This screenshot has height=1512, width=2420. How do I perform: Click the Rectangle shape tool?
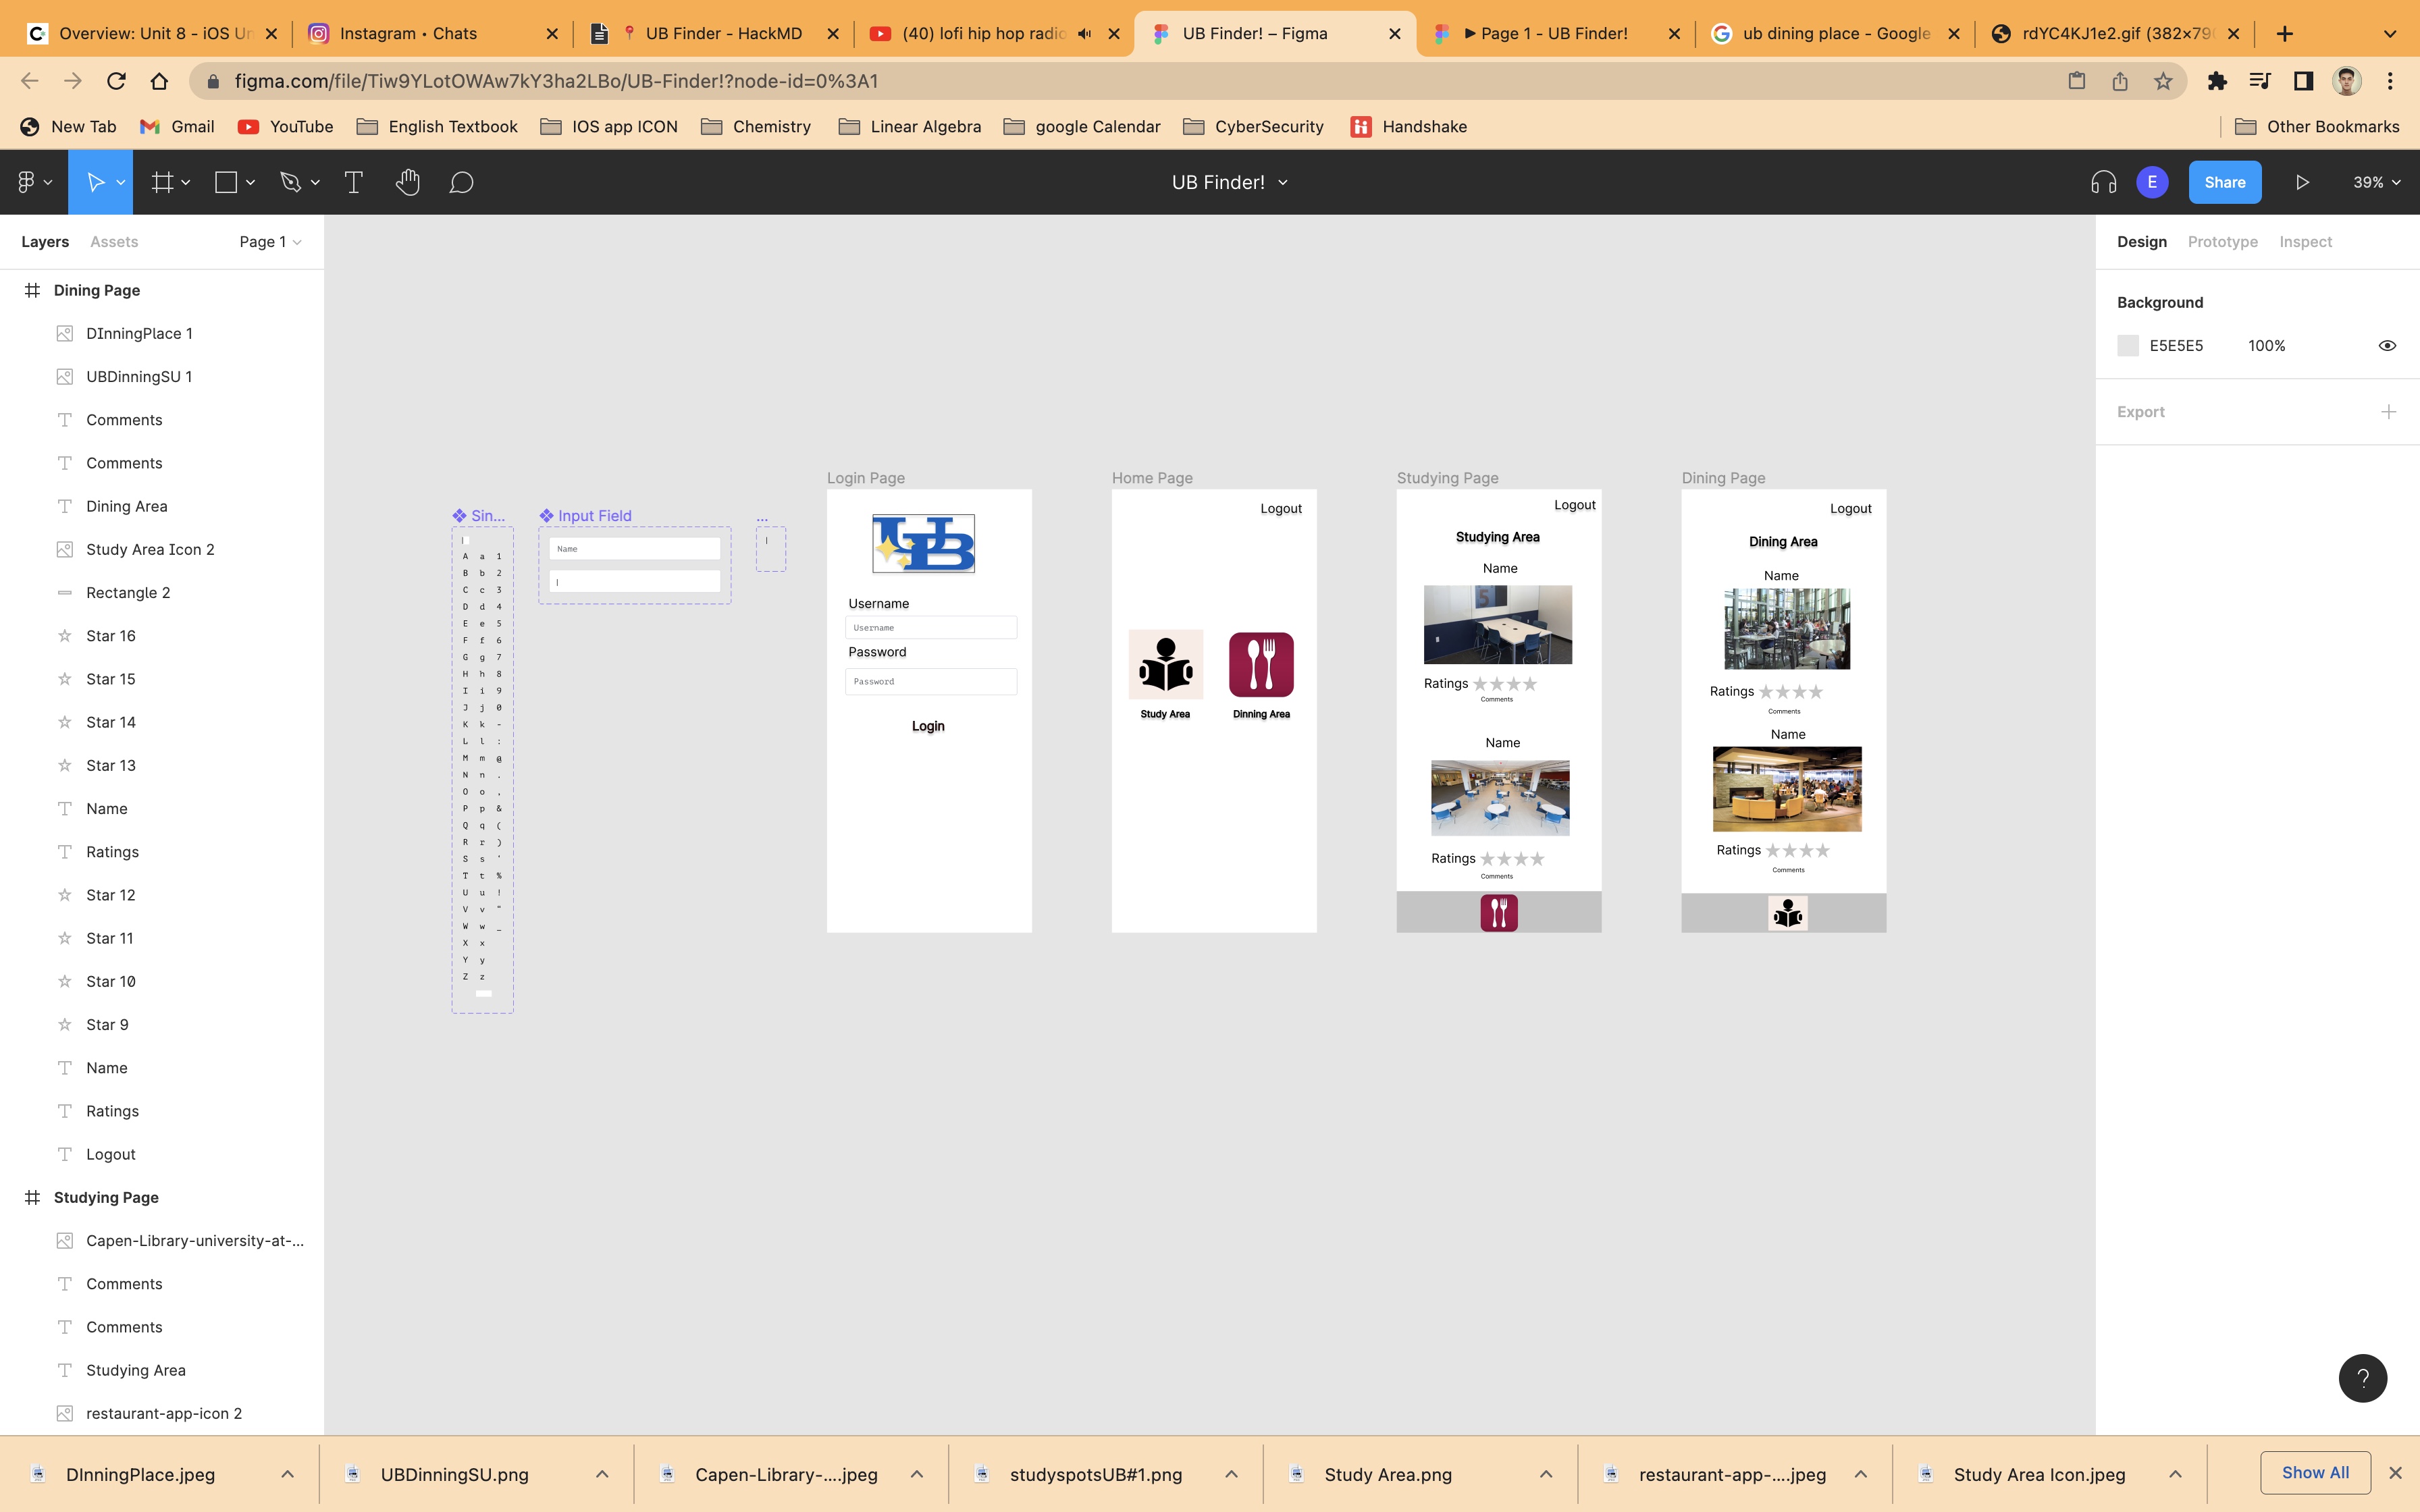(226, 182)
